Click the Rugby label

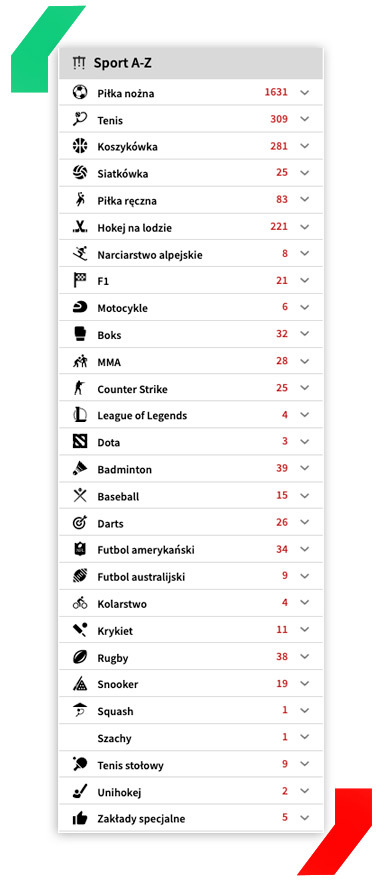[113, 658]
